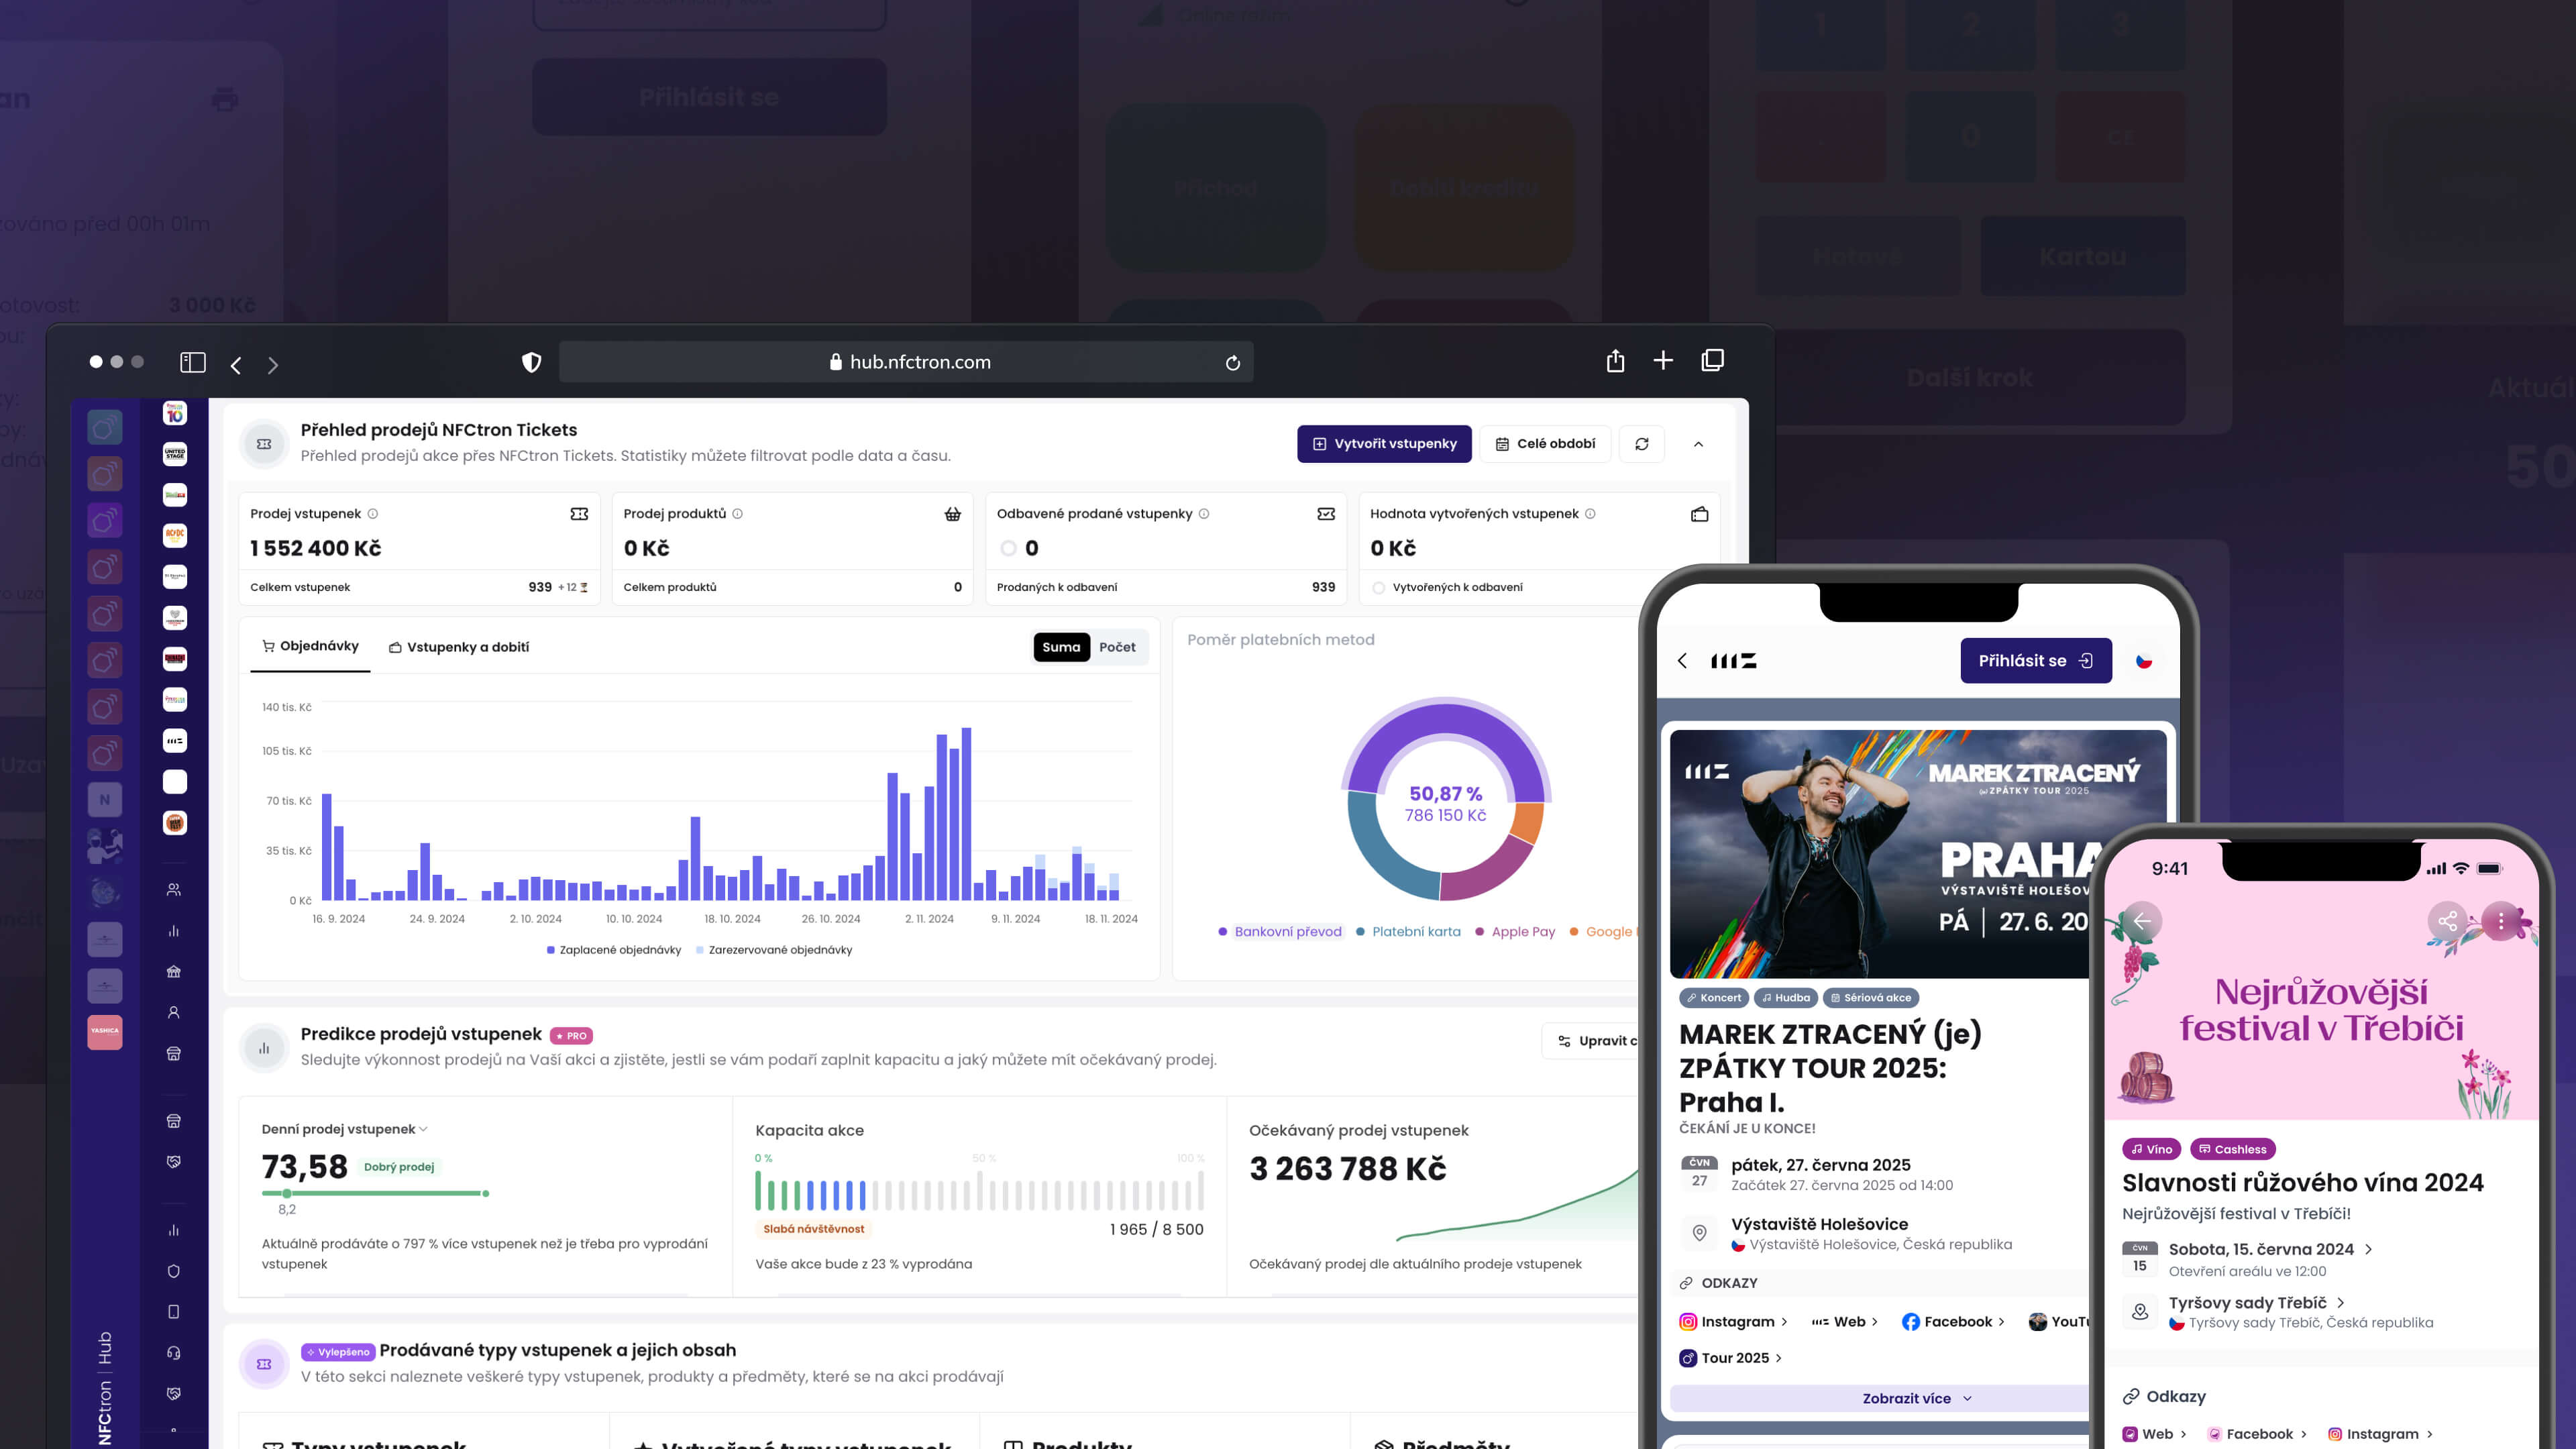Expand Zobrazit více on the phone

pos(1916,1398)
